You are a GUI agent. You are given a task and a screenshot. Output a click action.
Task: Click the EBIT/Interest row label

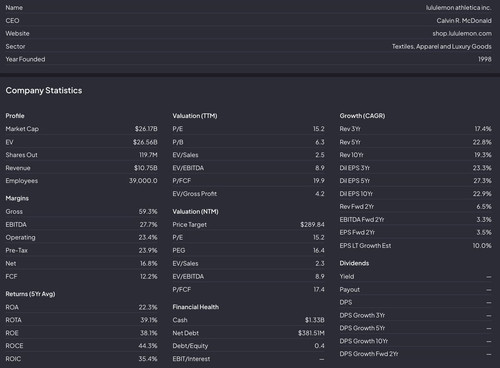[191, 359]
